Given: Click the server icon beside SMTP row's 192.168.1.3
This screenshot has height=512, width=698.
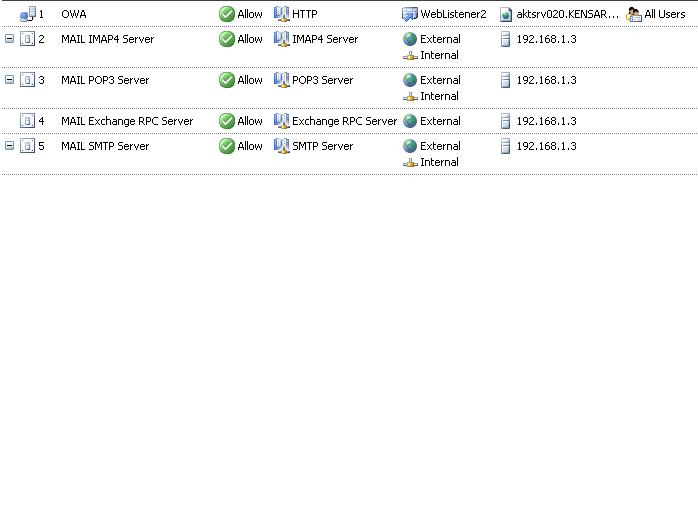Looking at the screenshot, I should 505,146.
